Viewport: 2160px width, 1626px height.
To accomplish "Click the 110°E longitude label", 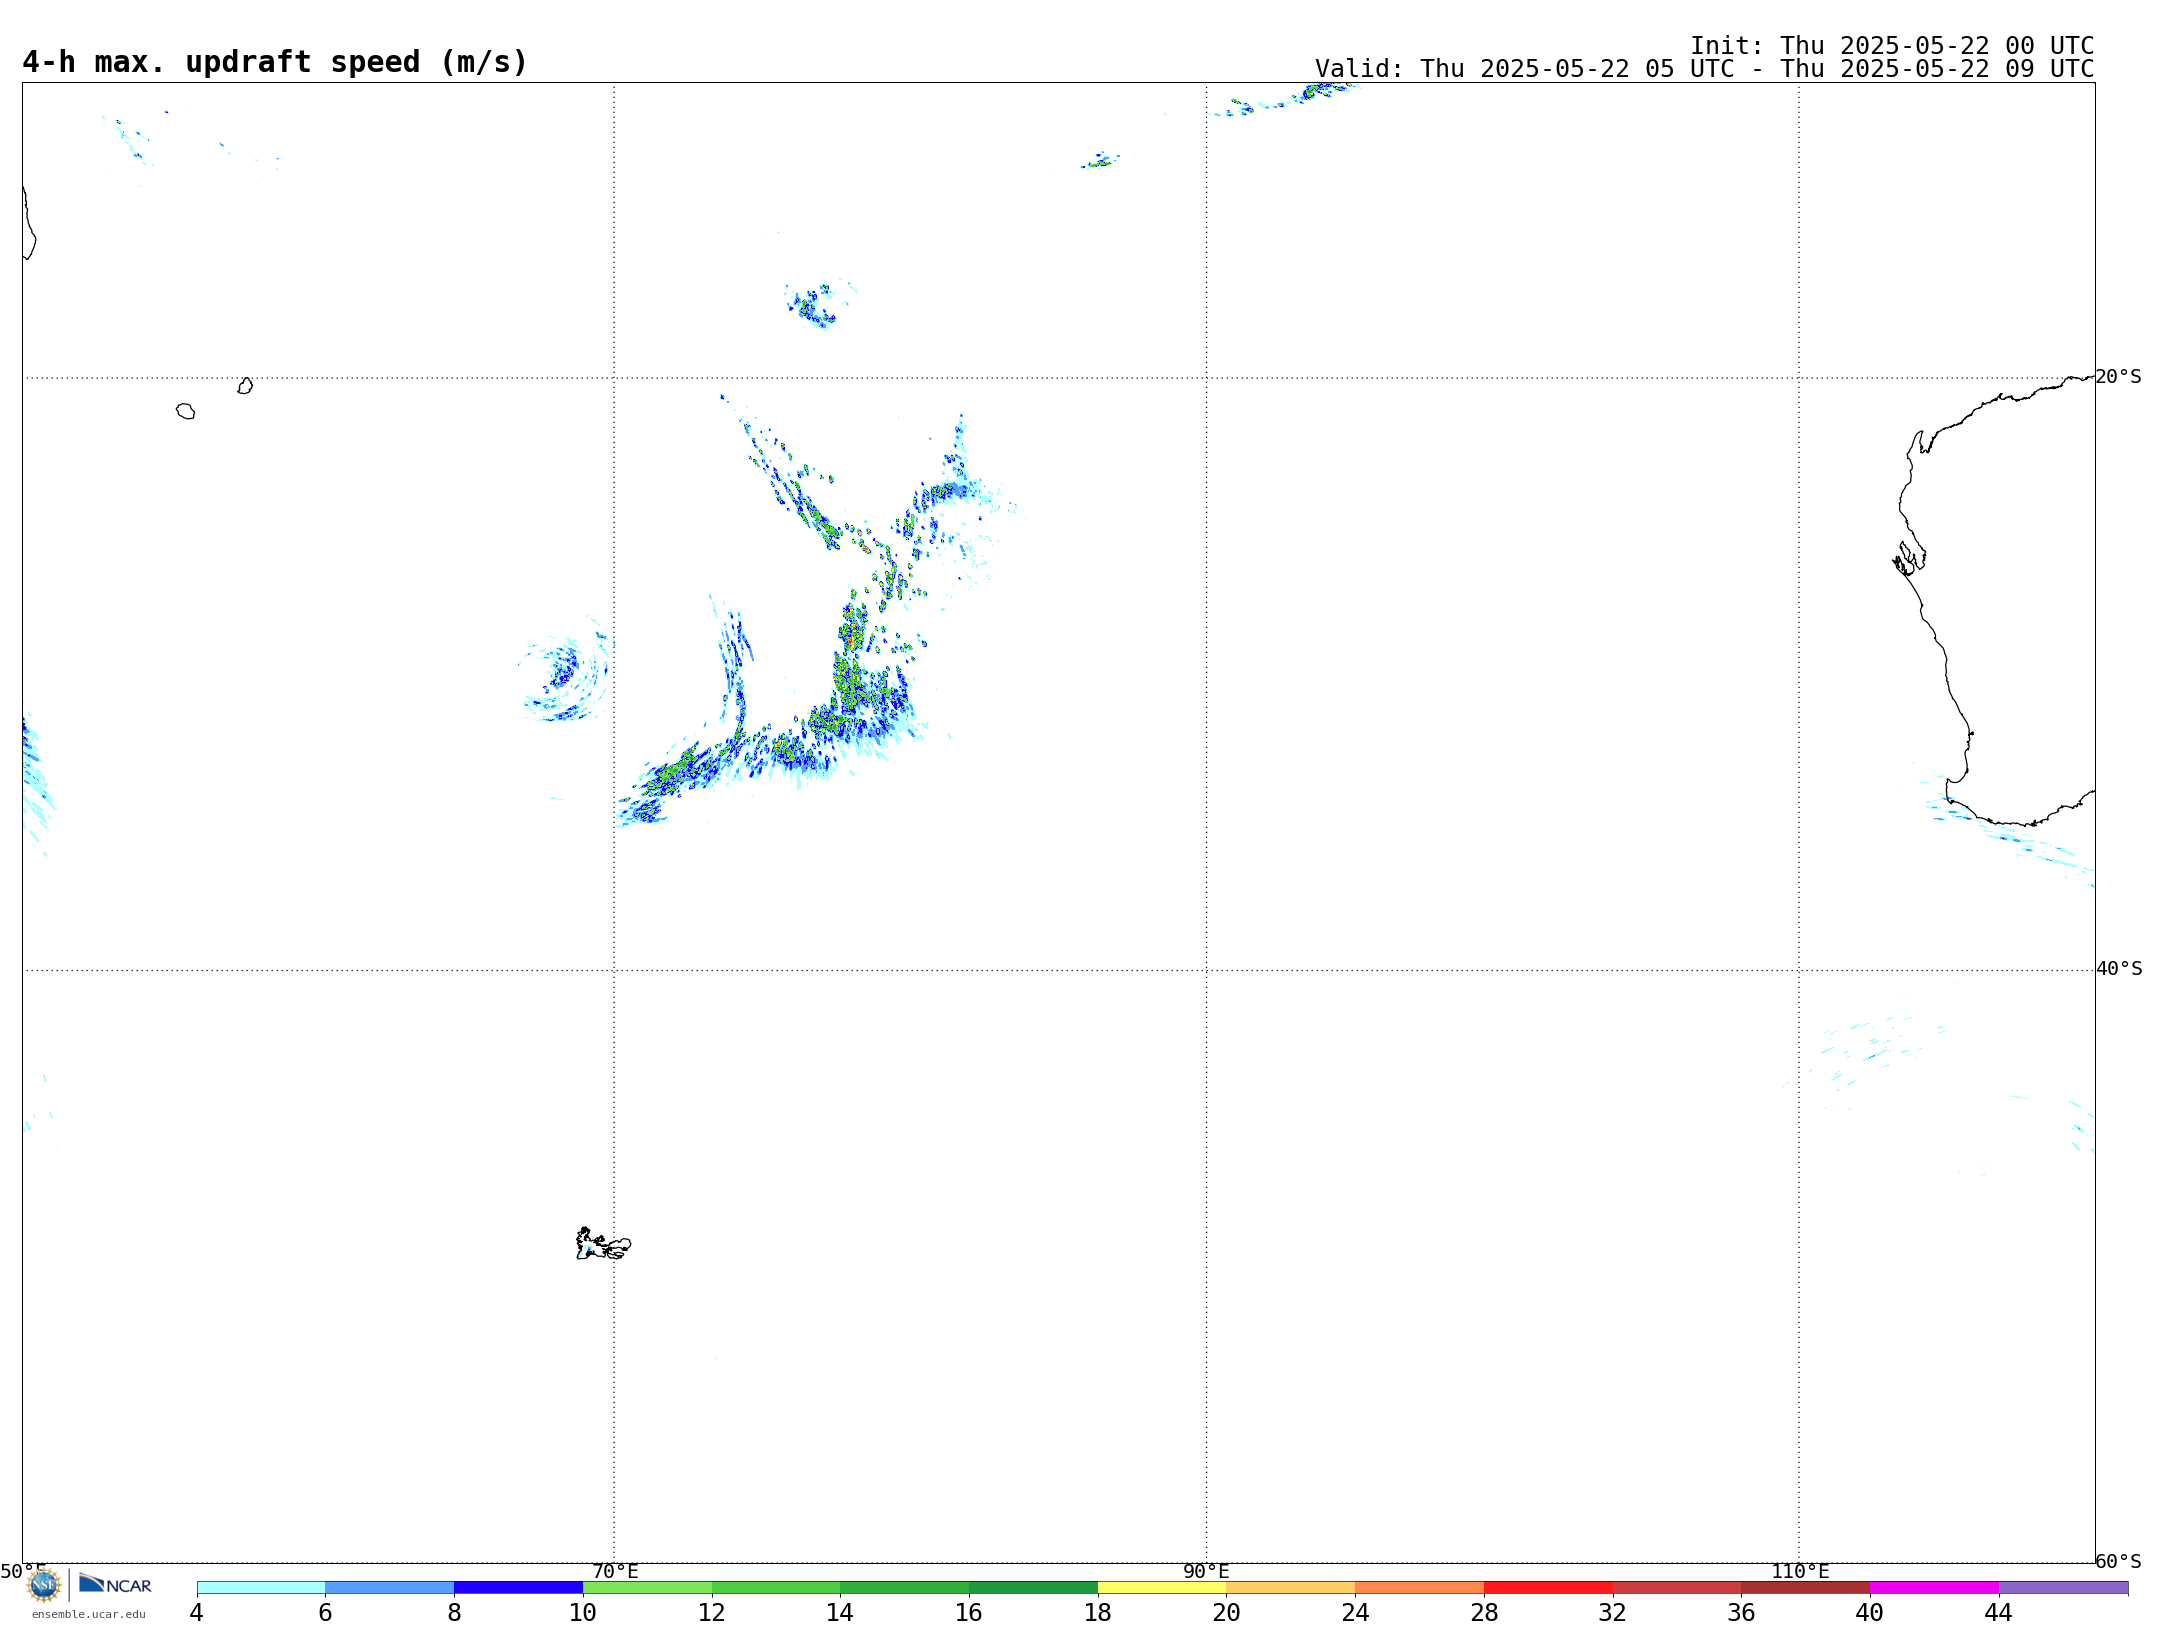I will click(x=1800, y=1571).
